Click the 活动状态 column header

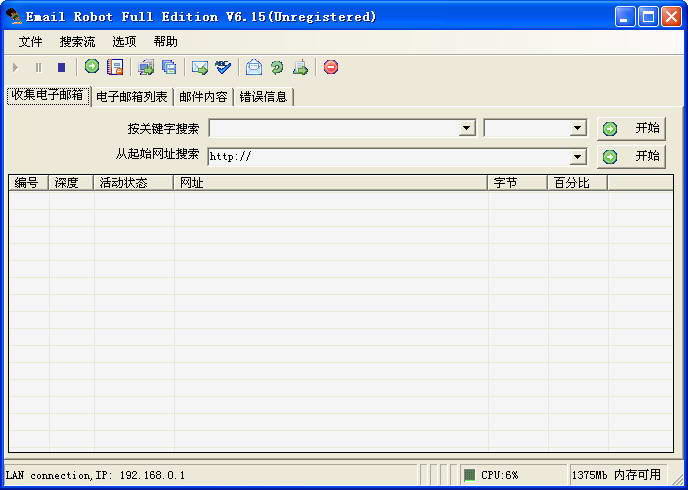pos(134,183)
